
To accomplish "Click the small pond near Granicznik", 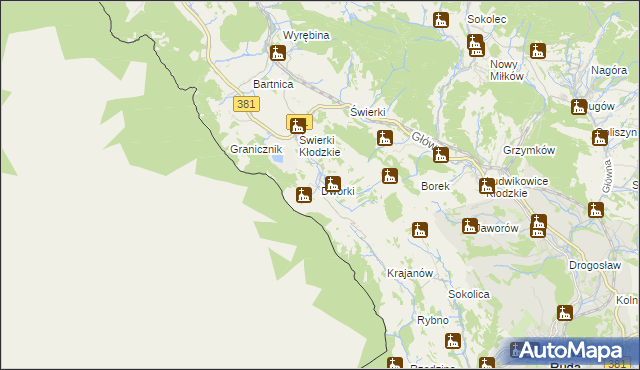I will (278, 158).
